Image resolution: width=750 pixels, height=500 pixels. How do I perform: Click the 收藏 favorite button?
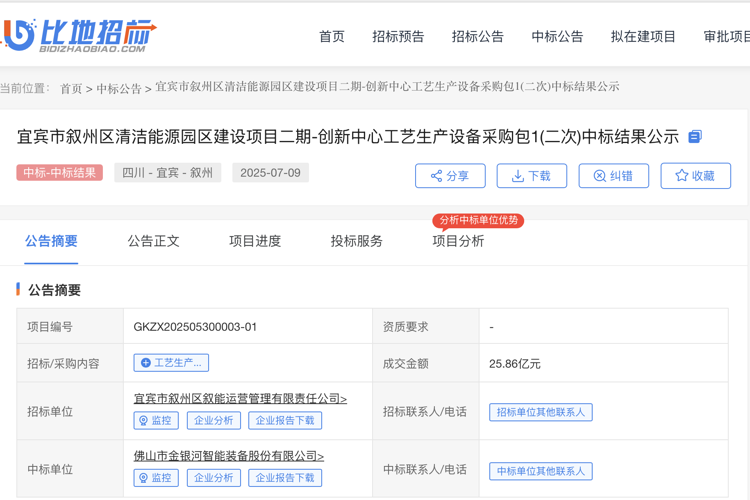[x=695, y=176]
